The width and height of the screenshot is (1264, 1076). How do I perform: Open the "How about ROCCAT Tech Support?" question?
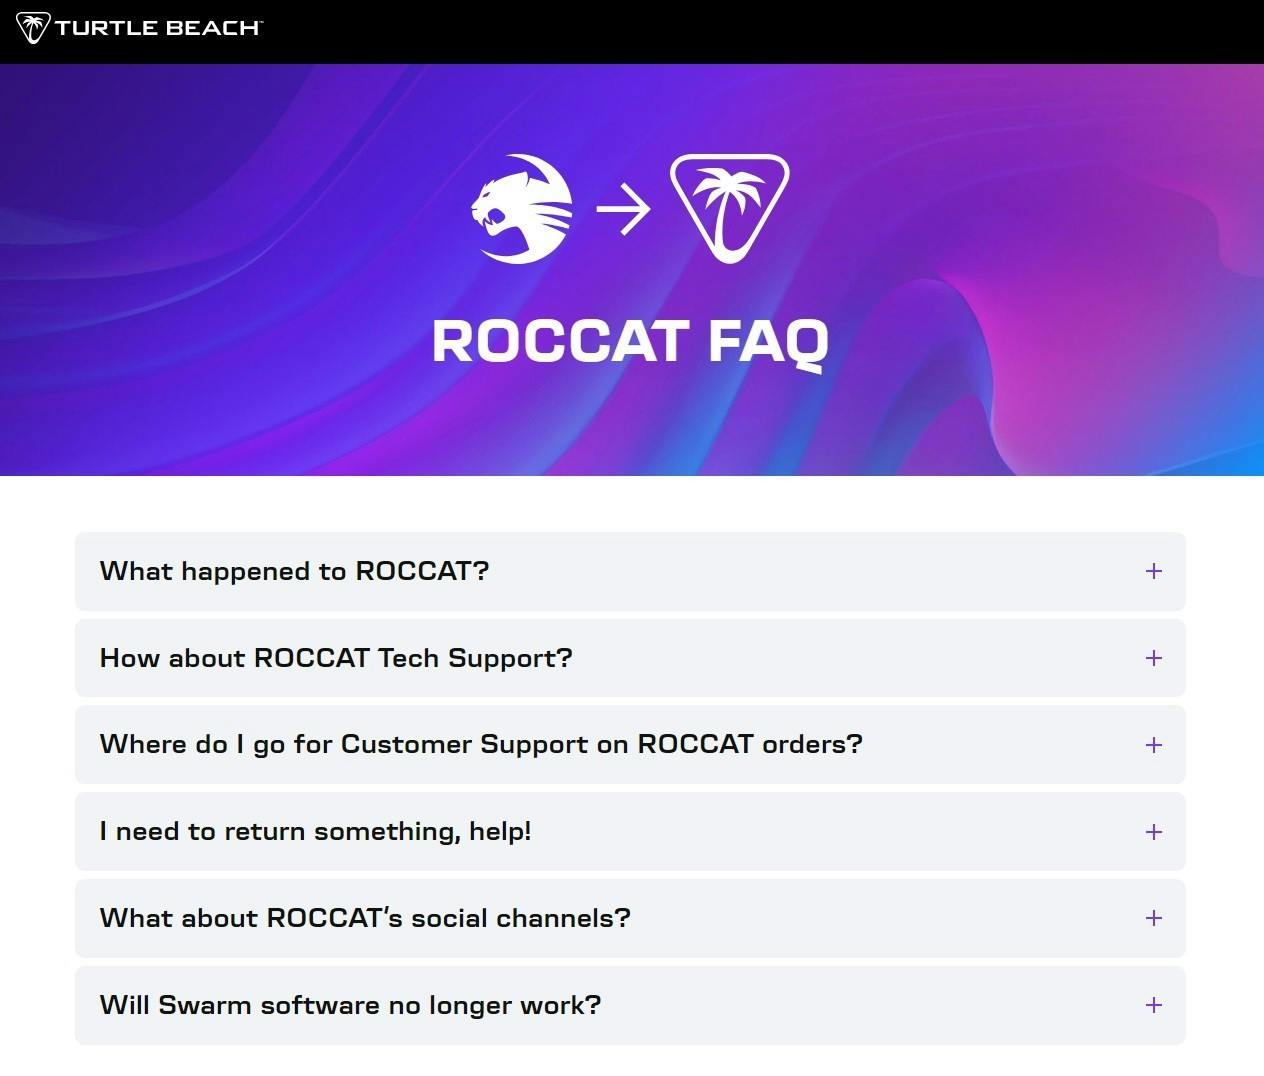point(630,658)
